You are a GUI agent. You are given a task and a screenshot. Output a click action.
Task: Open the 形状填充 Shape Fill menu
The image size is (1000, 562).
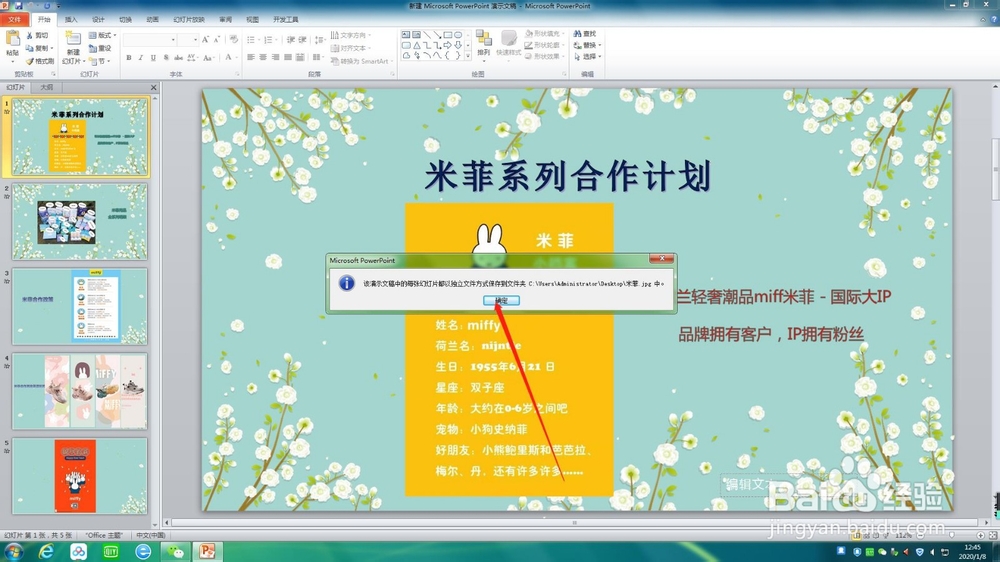tap(543, 34)
